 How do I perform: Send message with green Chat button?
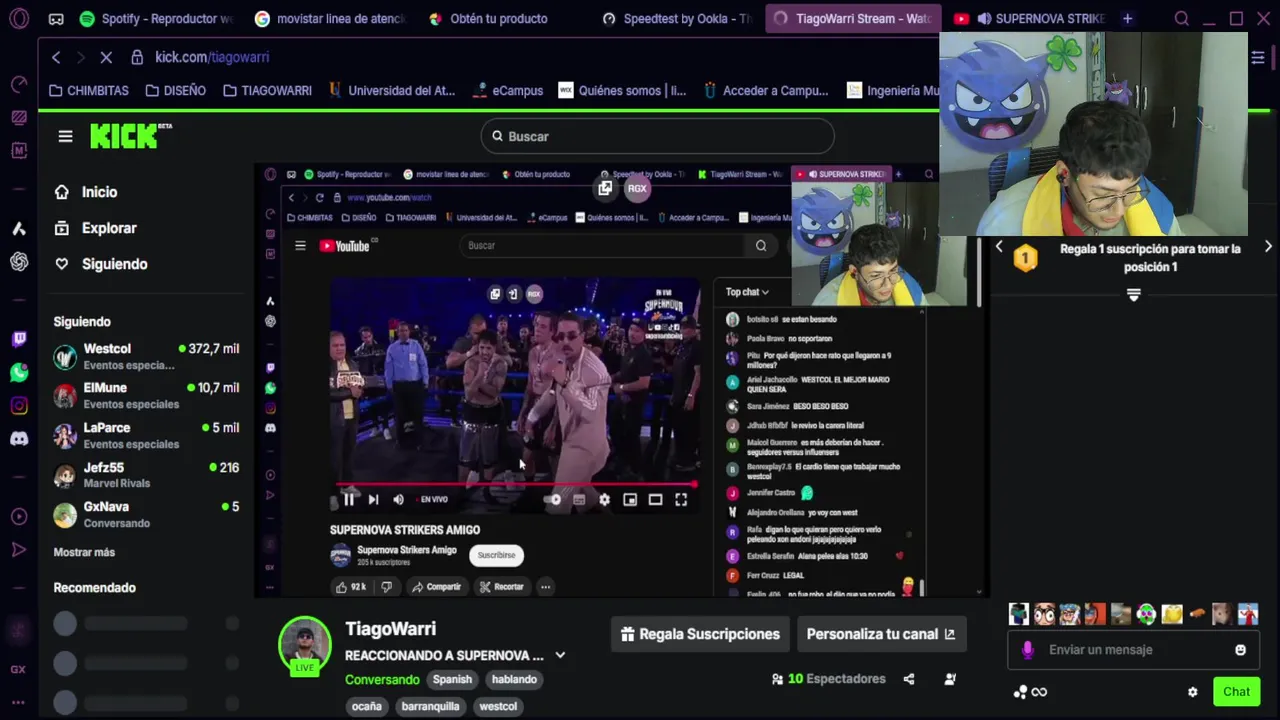(1236, 692)
